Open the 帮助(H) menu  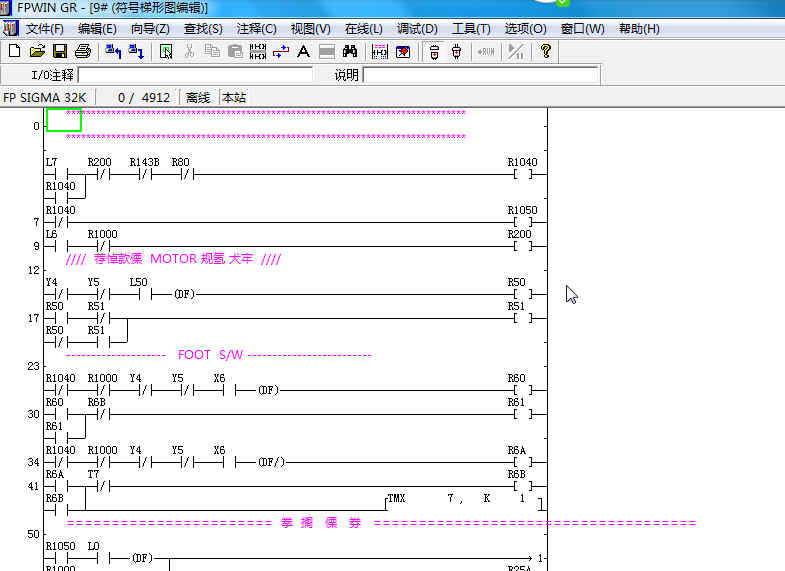[639, 29]
